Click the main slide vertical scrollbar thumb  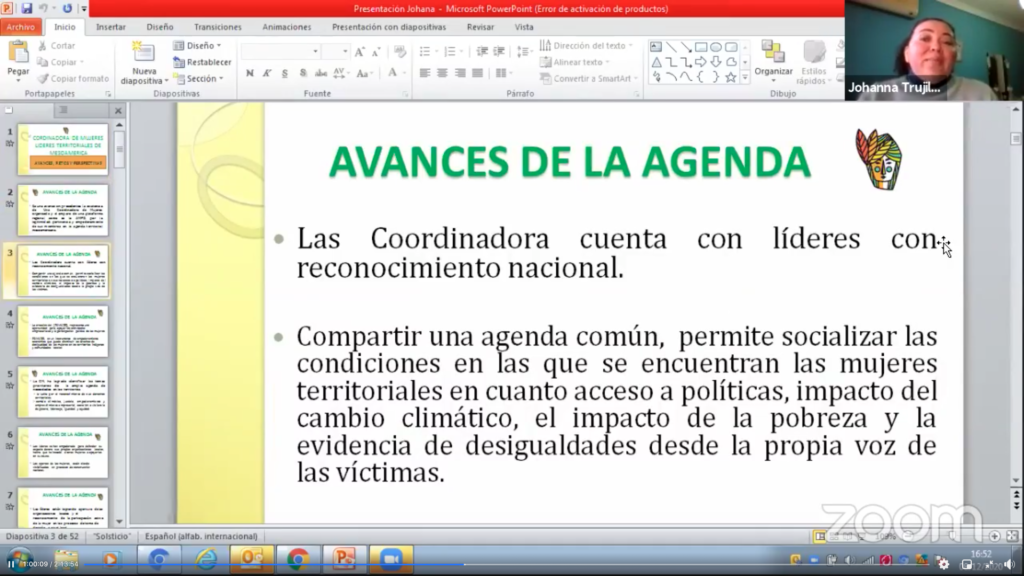tap(1016, 138)
